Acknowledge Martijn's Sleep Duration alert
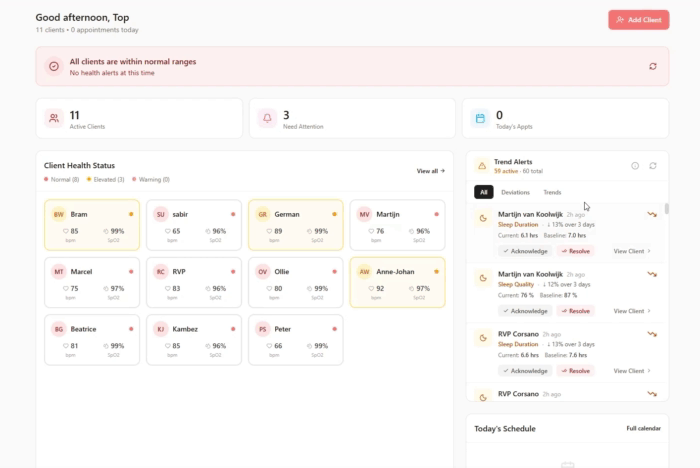Viewport: 700px width, 468px height. pos(524,251)
